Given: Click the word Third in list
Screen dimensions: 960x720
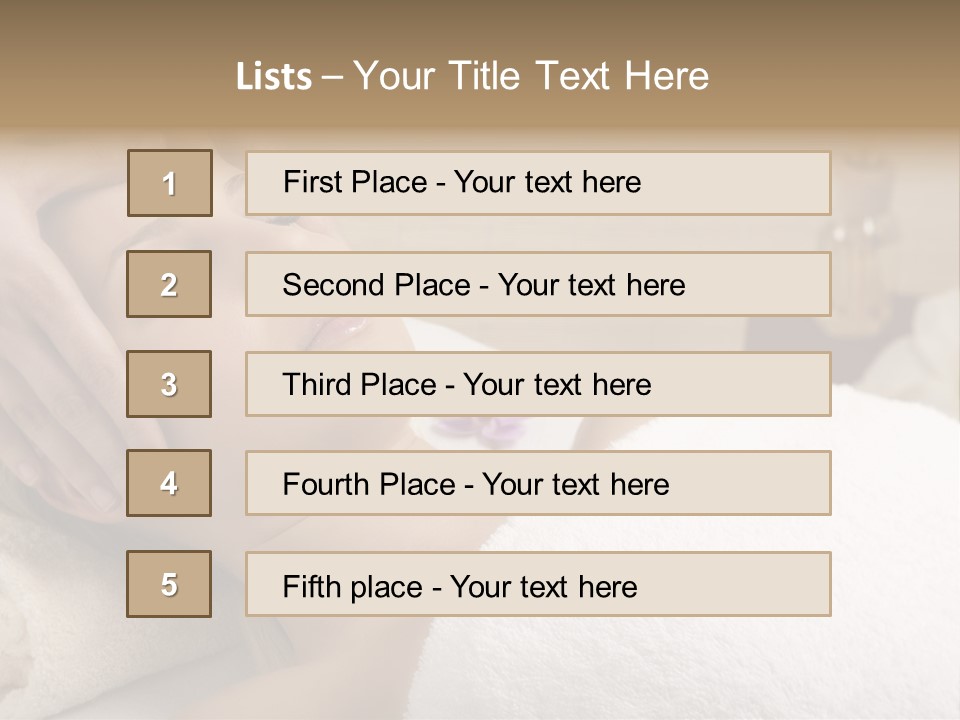Looking at the screenshot, I should tap(317, 385).
